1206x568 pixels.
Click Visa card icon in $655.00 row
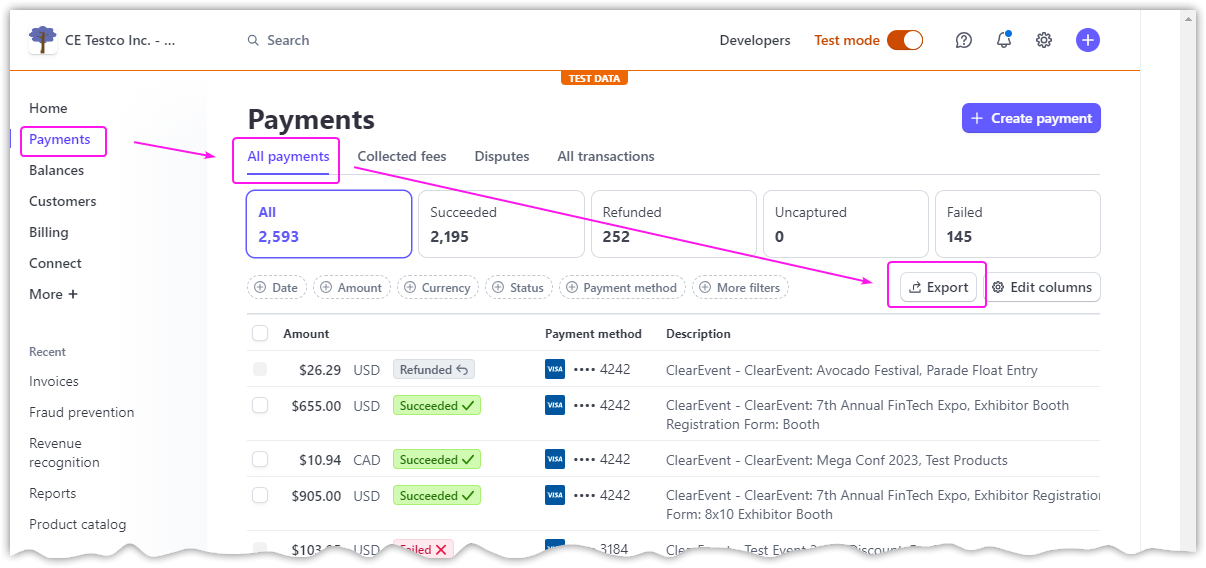click(555, 405)
